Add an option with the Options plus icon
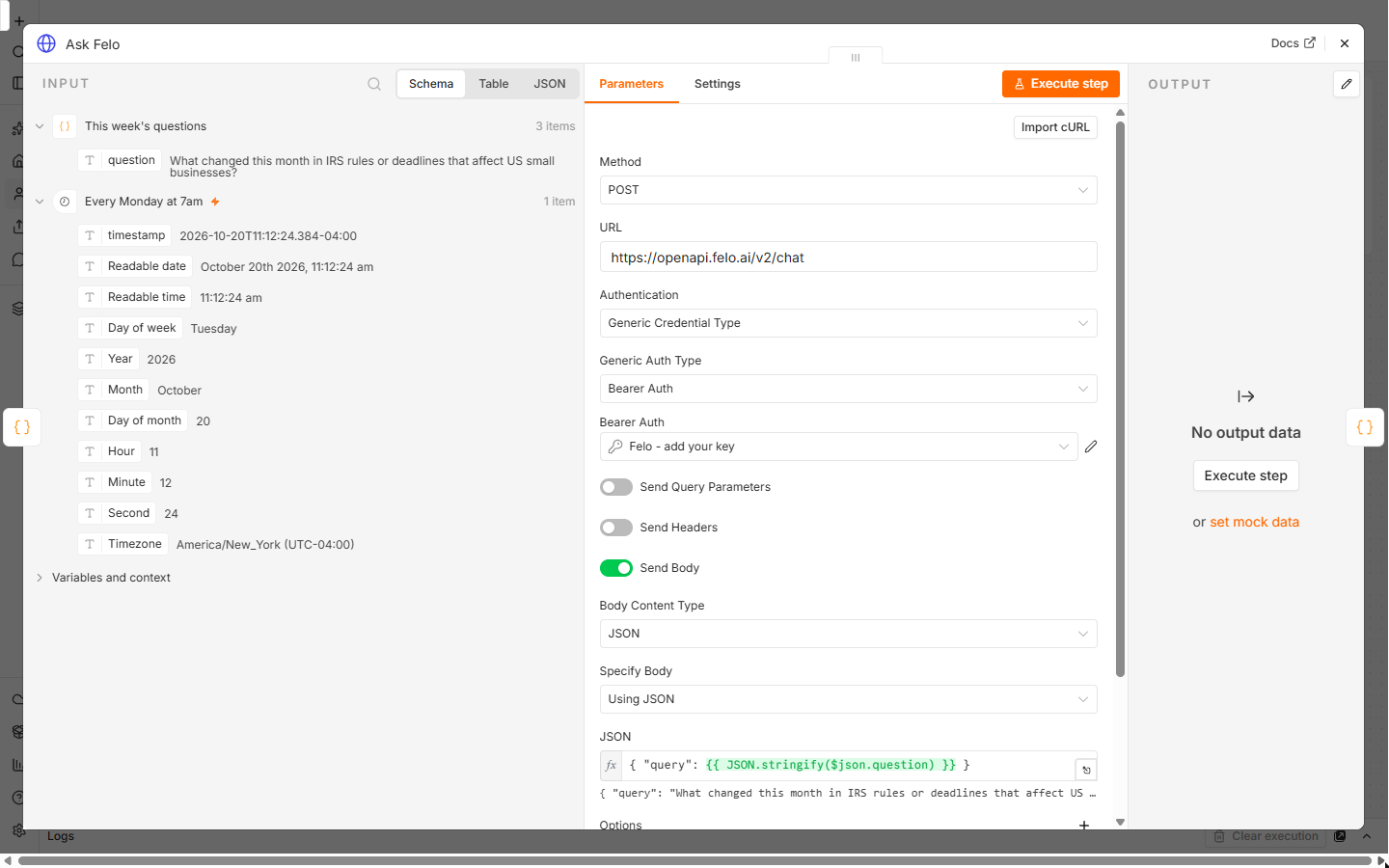Screen dimensions: 1389x868 click(1084, 826)
